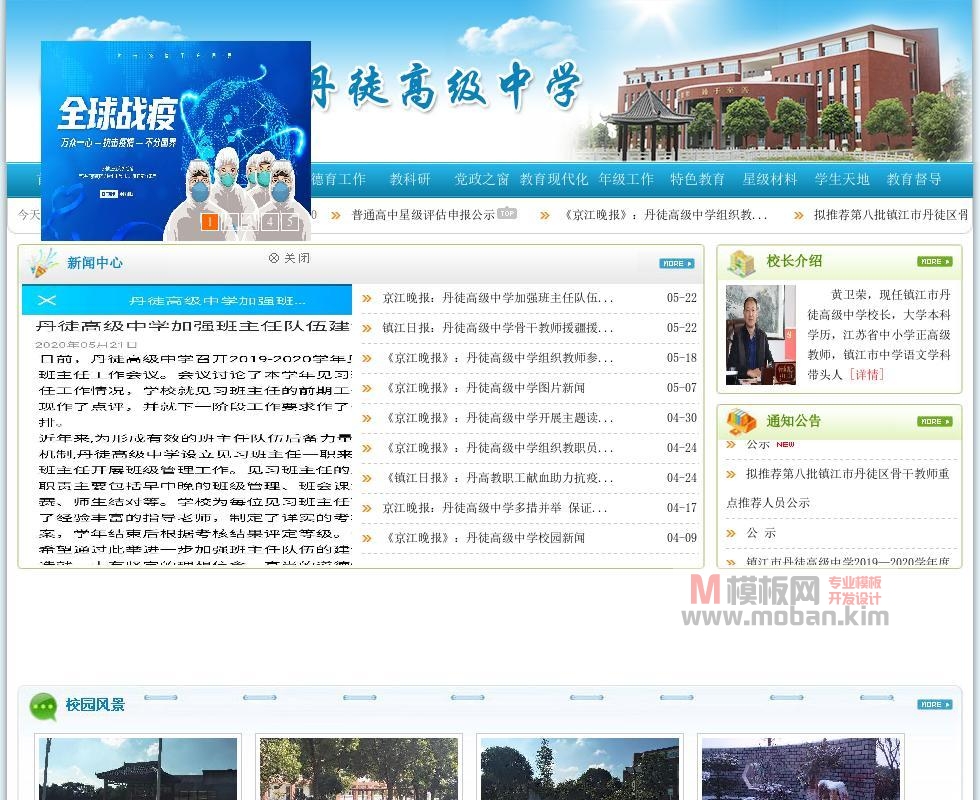Viewport: 980px width, 800px height.
Task: Click arrow bullet beside 04-09 news item
Action: click(x=367, y=538)
